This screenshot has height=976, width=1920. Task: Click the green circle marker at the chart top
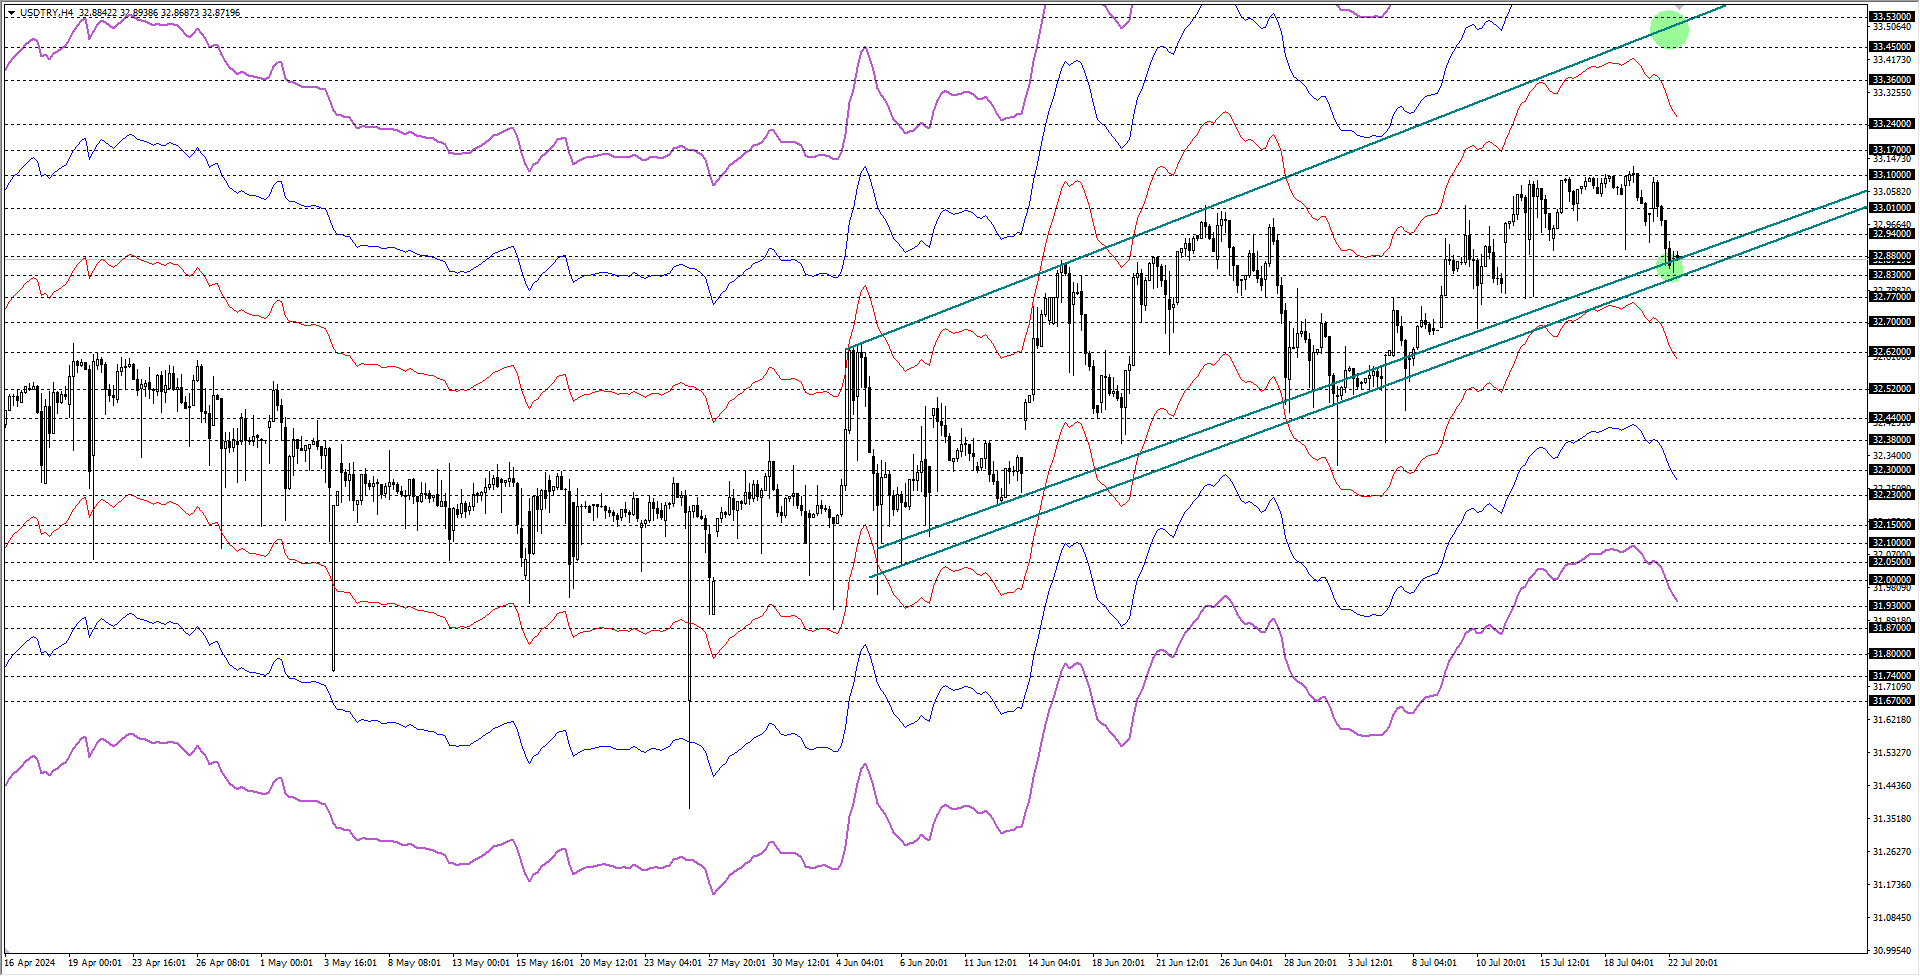click(x=1669, y=29)
